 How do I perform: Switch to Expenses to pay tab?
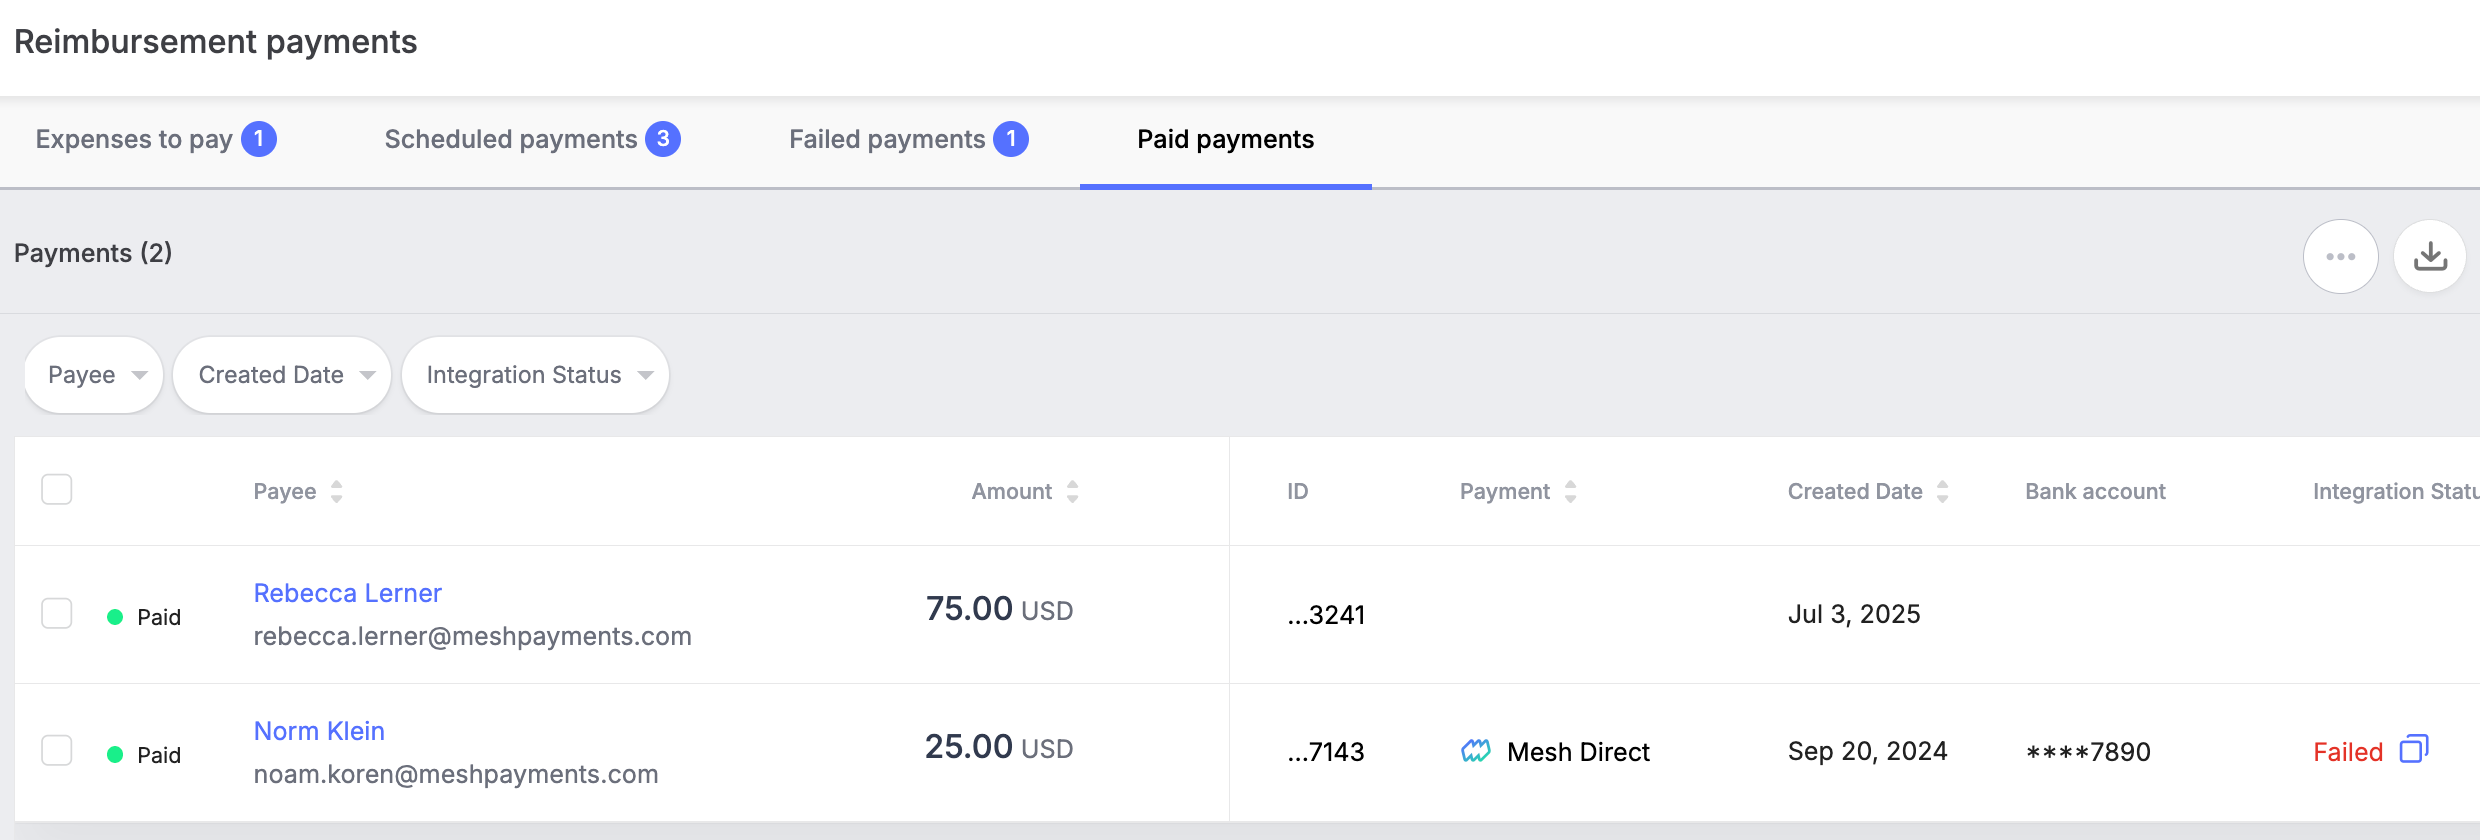pyautogui.click(x=155, y=139)
